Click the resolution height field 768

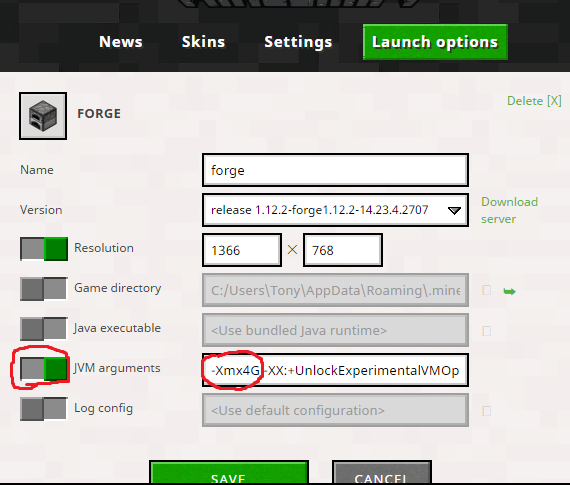tap(343, 250)
